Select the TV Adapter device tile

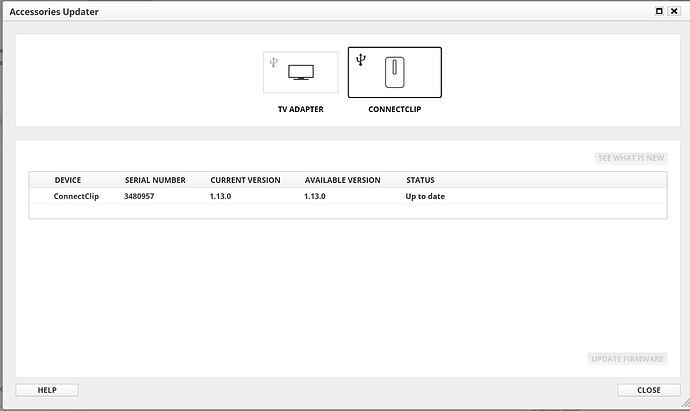pyautogui.click(x=301, y=72)
